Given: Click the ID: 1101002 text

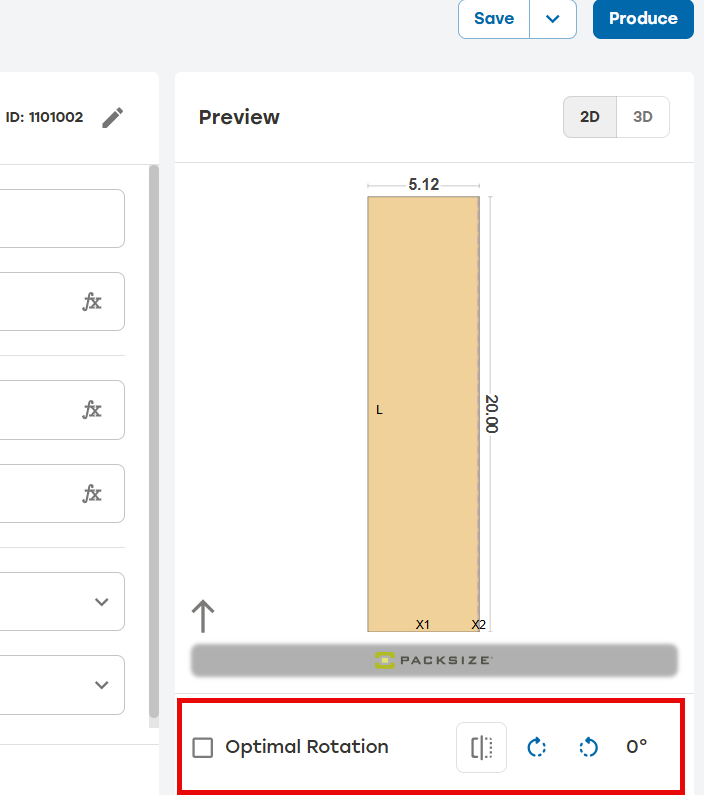Looking at the screenshot, I should tap(44, 117).
